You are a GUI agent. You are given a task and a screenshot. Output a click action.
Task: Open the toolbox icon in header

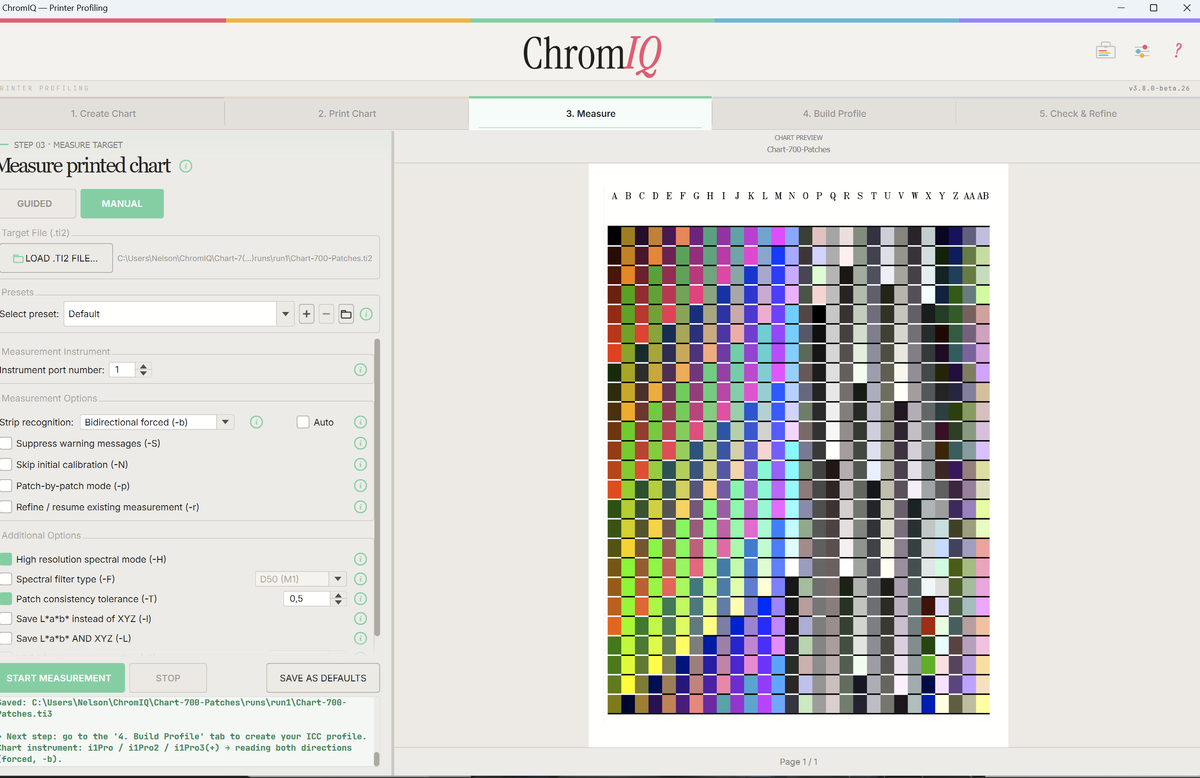click(x=1105, y=50)
